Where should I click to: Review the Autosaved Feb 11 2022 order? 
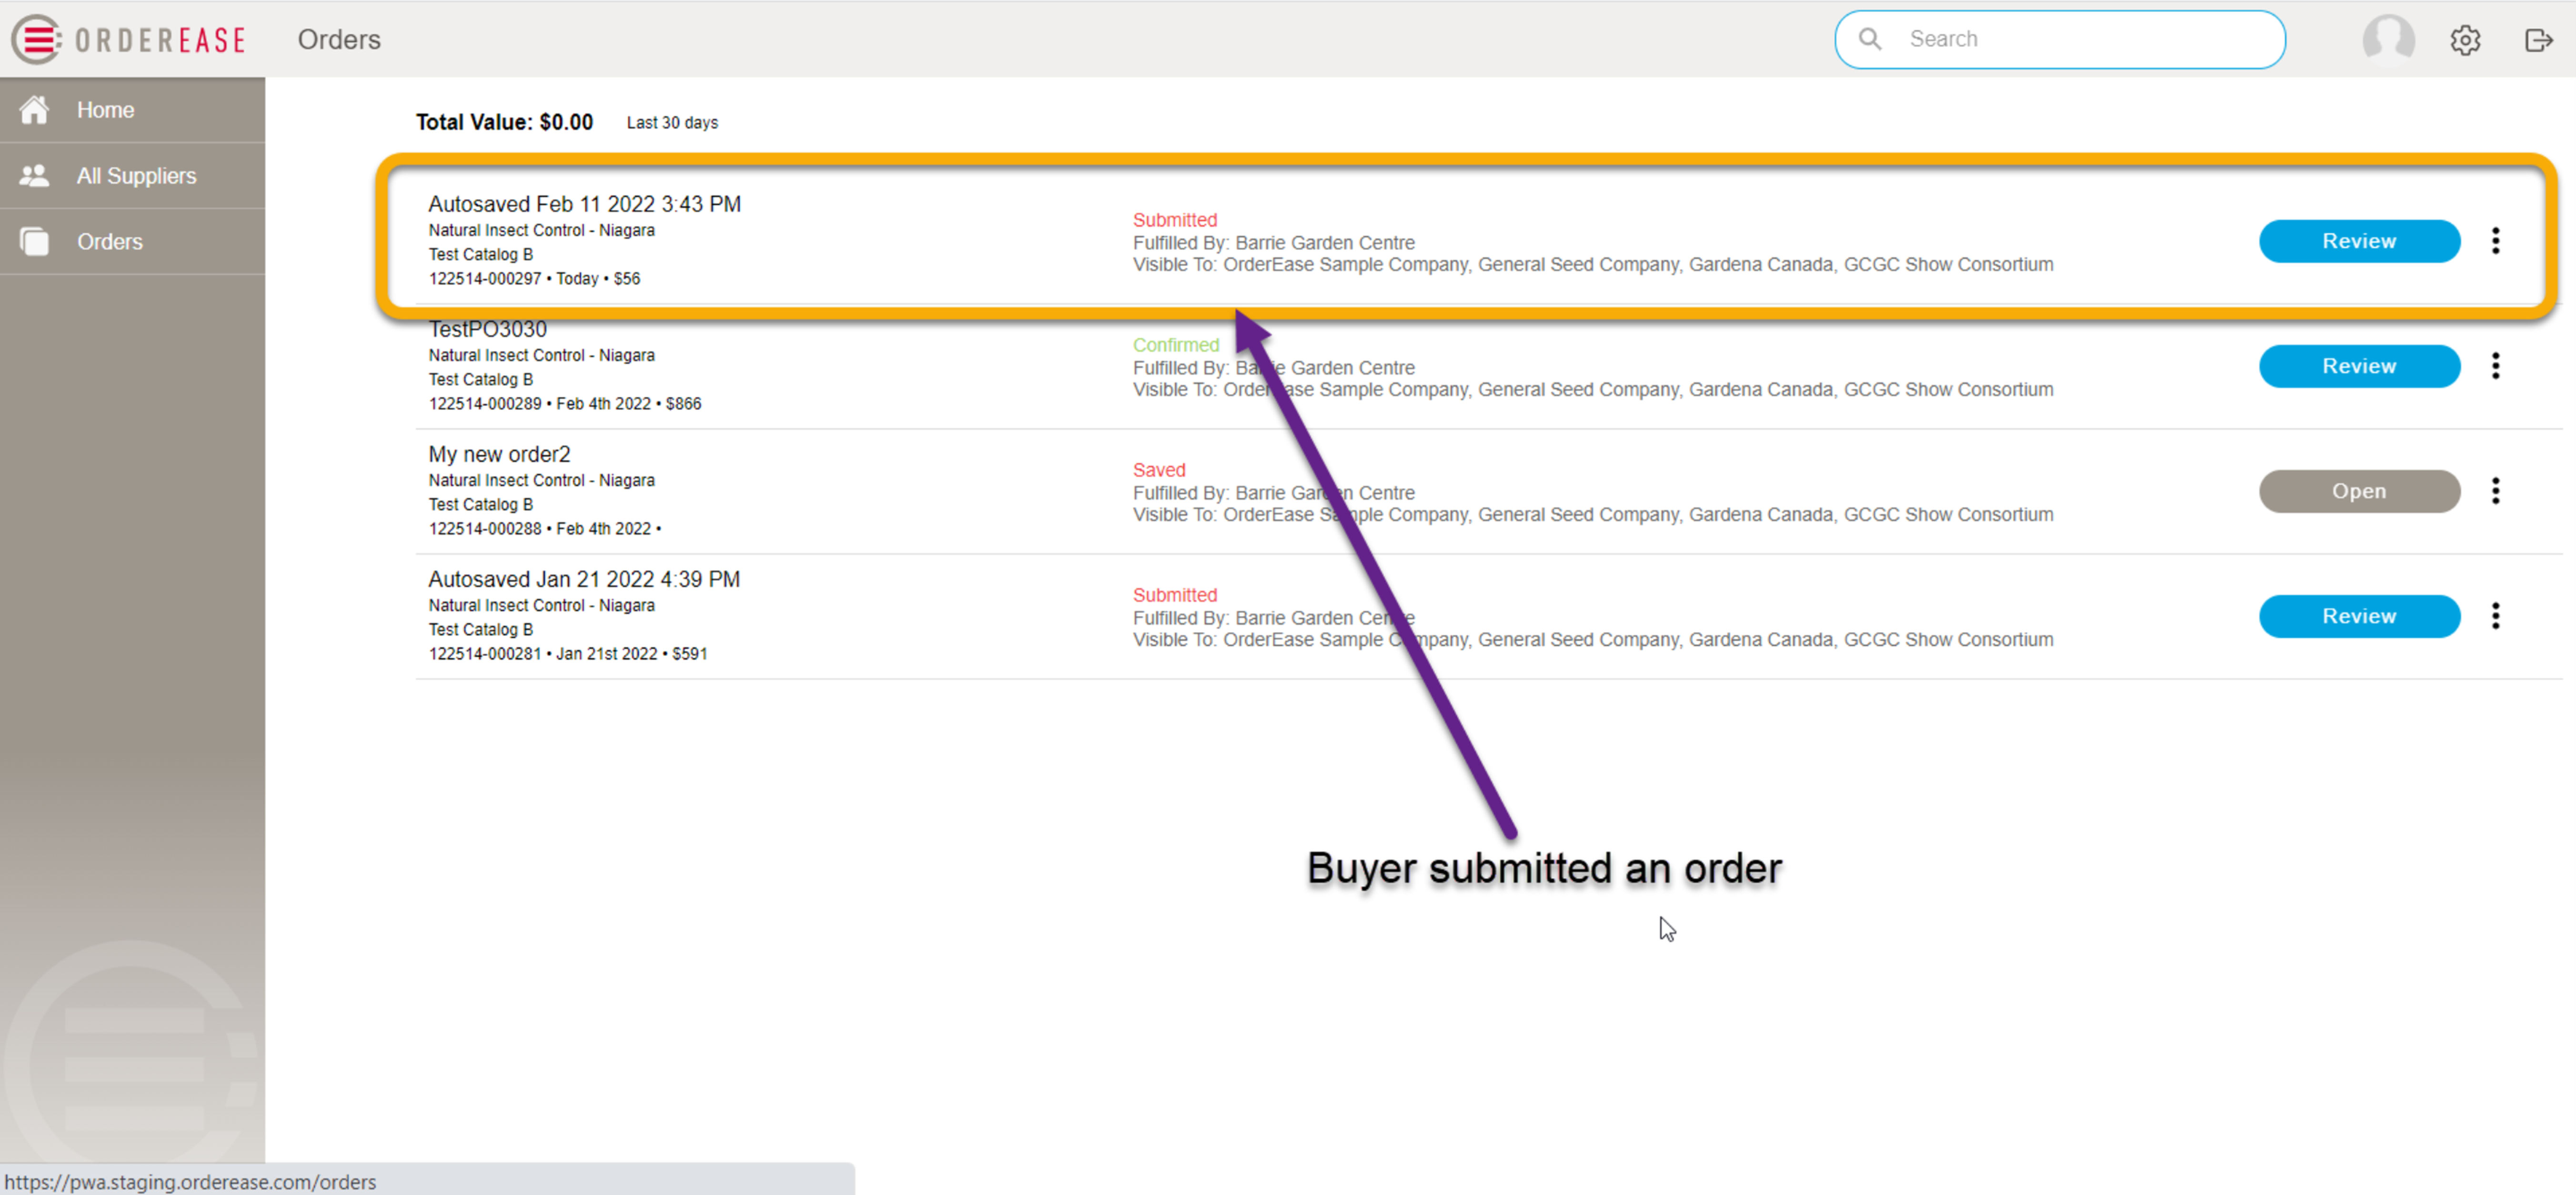(2358, 240)
